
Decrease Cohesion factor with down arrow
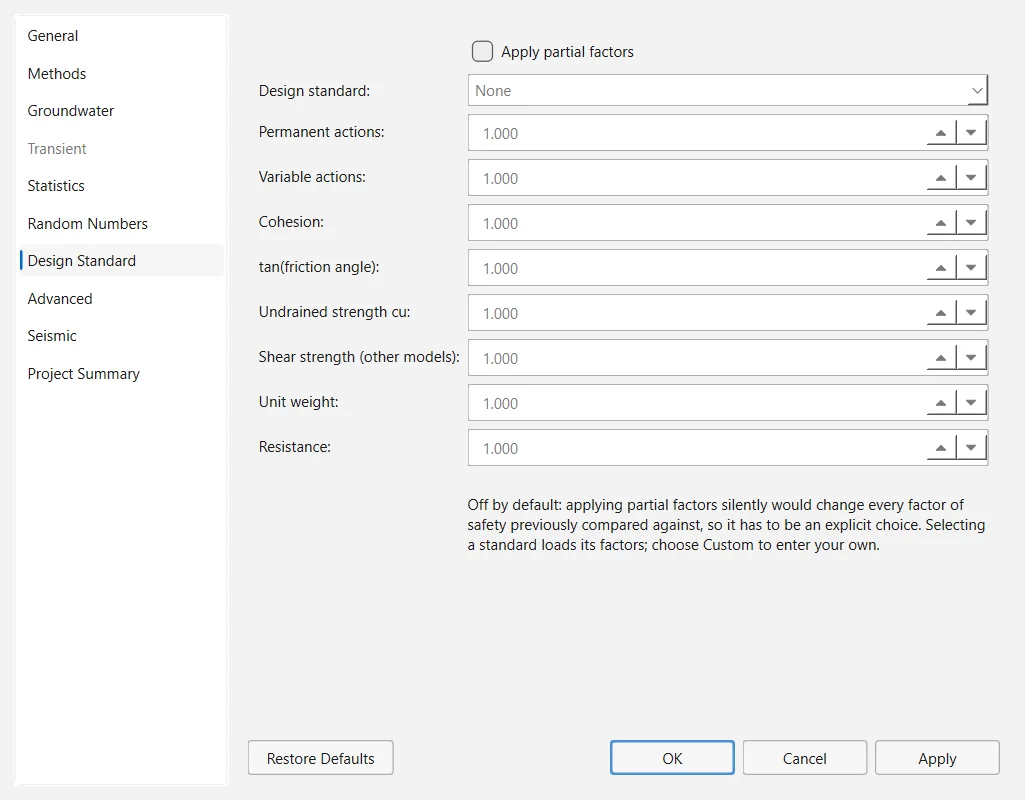coord(971,223)
